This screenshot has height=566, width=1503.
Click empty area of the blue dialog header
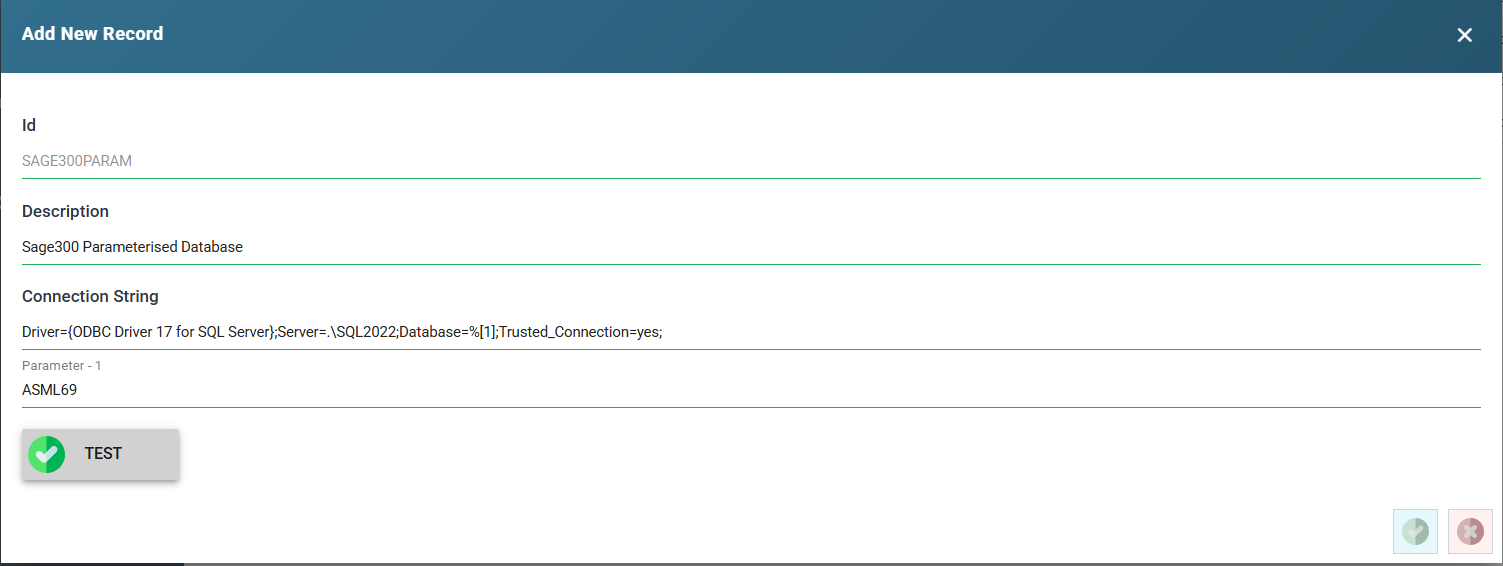[800, 35]
